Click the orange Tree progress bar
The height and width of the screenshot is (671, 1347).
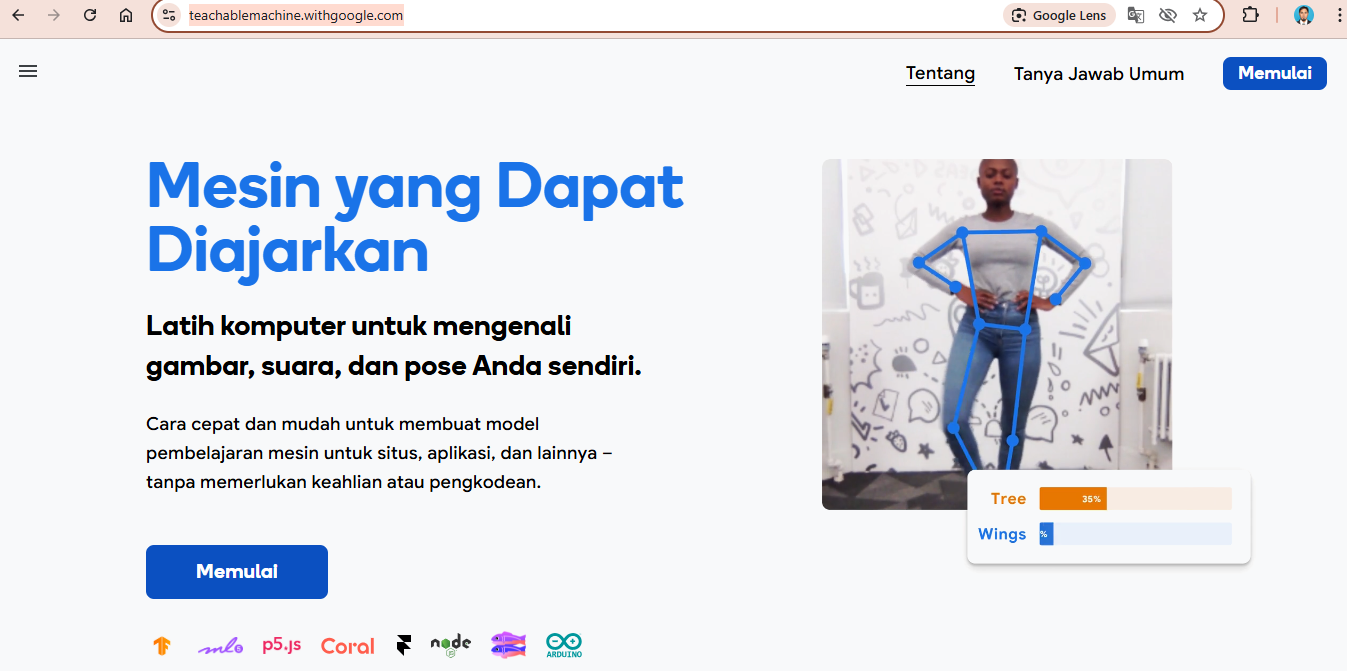point(1073,499)
